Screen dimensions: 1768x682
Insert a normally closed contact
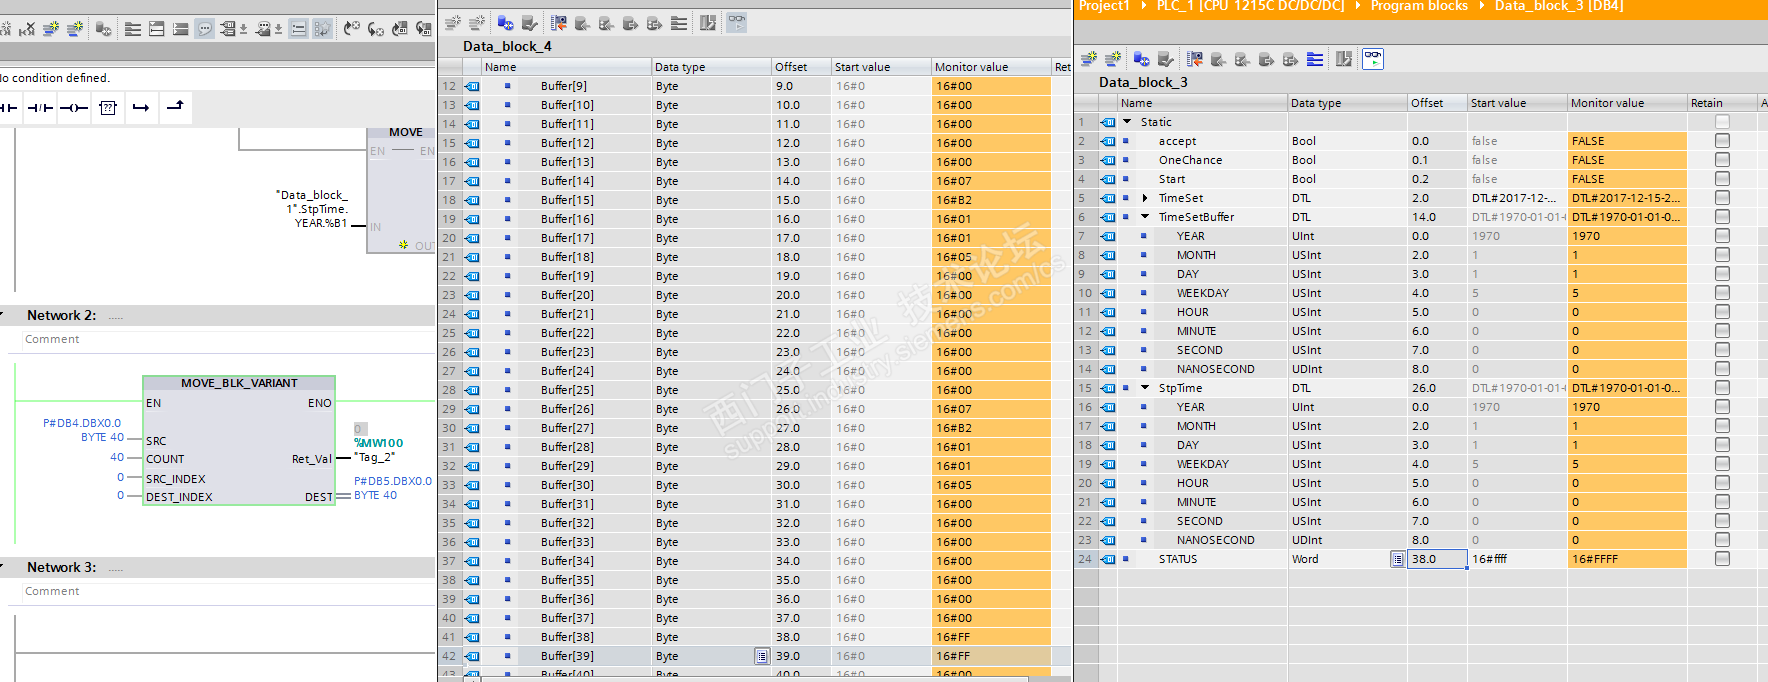point(40,107)
